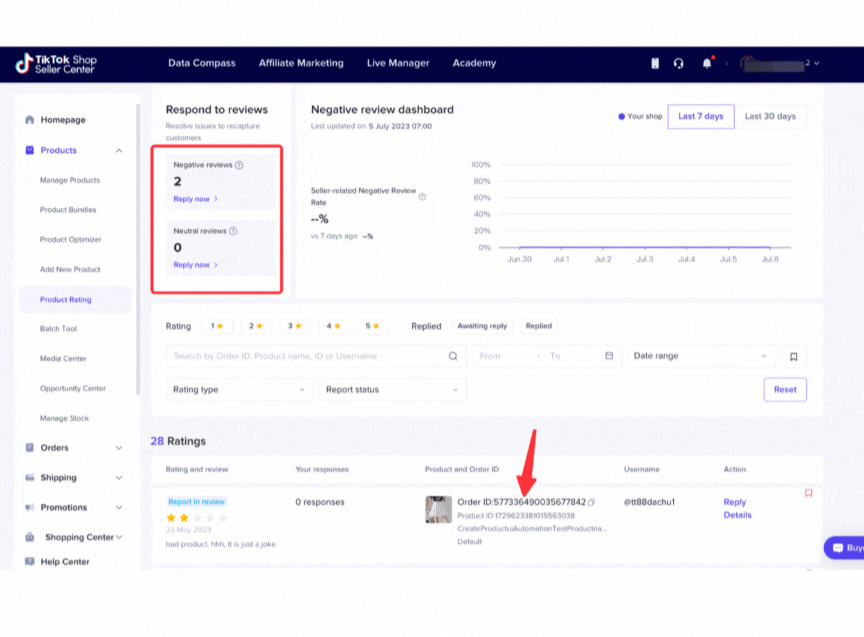Viewport: 864px width, 637px height.
Task: Click Reply now under Negative reviews
Action: point(195,199)
